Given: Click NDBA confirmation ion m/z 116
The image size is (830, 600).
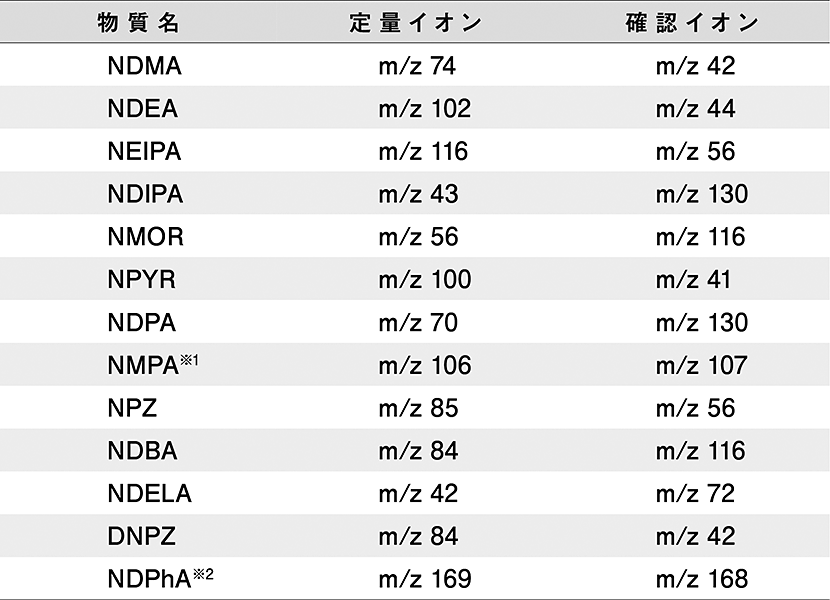Looking at the screenshot, I should tap(700, 451).
